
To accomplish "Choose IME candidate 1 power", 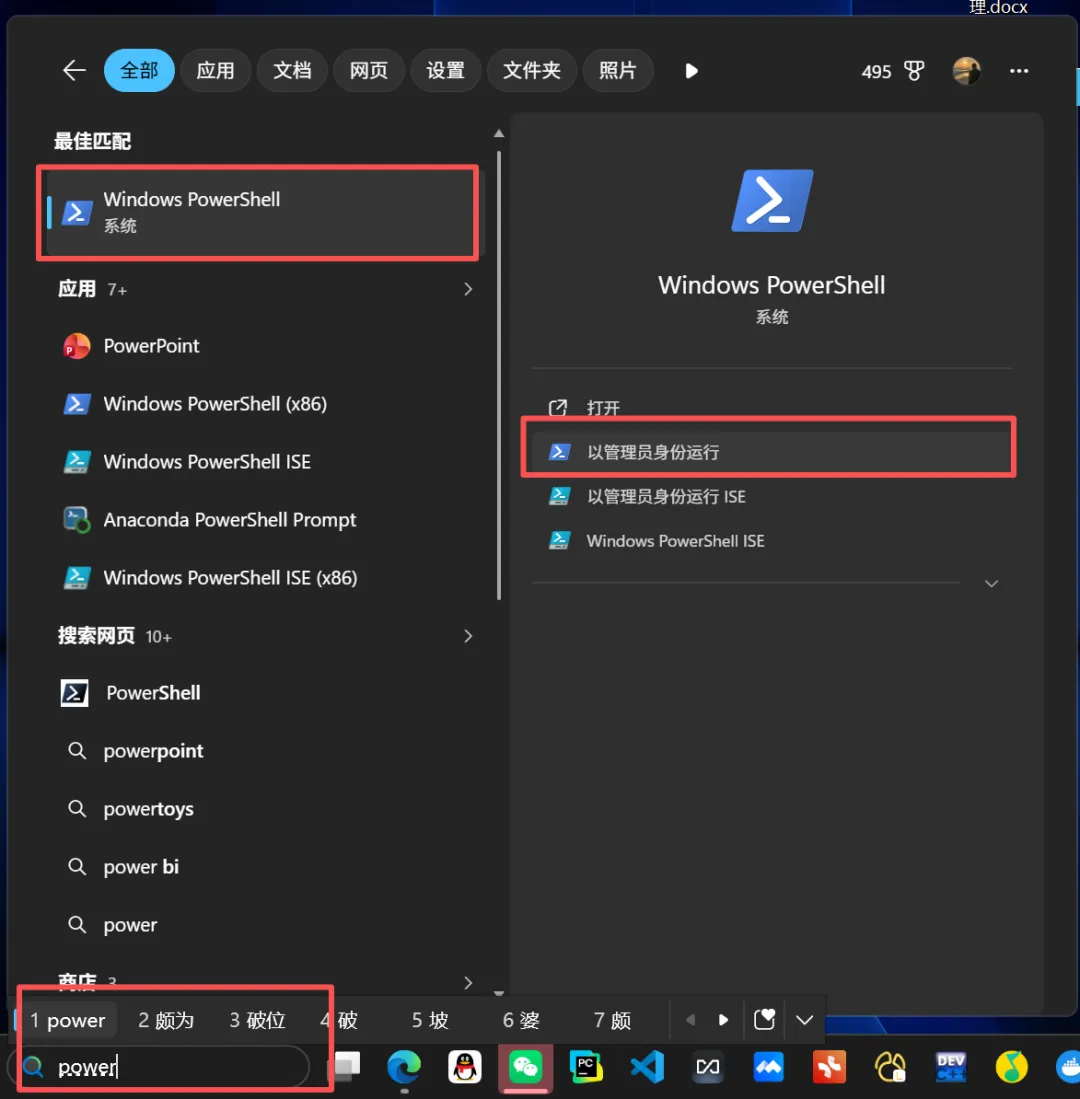I will [x=67, y=1020].
